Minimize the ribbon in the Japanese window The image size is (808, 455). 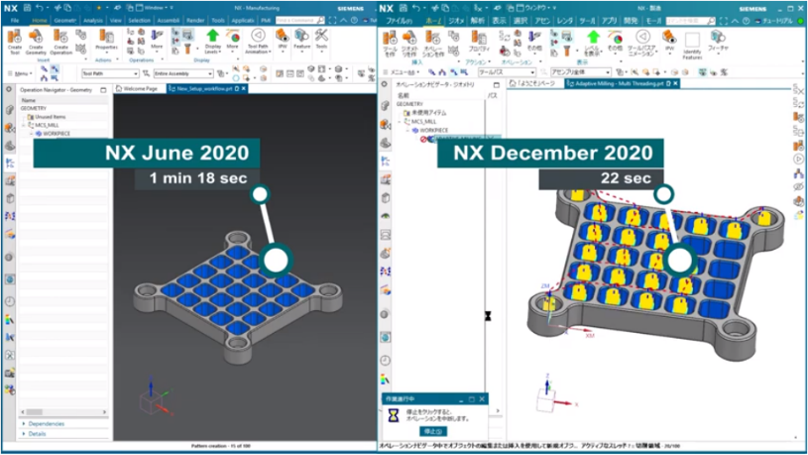[735, 21]
